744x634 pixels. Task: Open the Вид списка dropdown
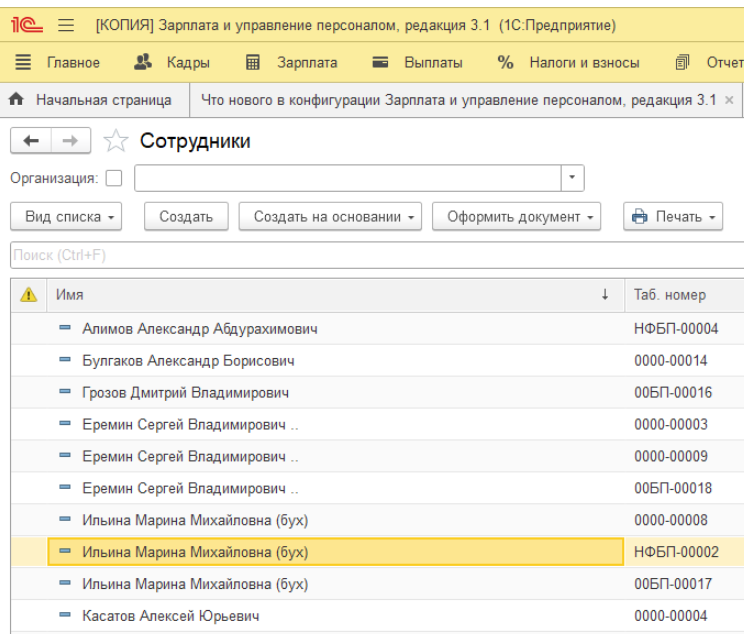point(66,216)
